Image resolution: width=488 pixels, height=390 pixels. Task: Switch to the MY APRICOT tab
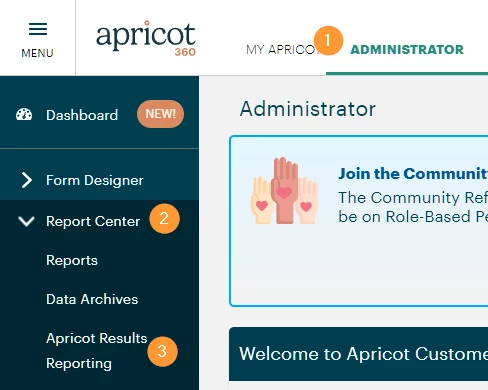[282, 50]
